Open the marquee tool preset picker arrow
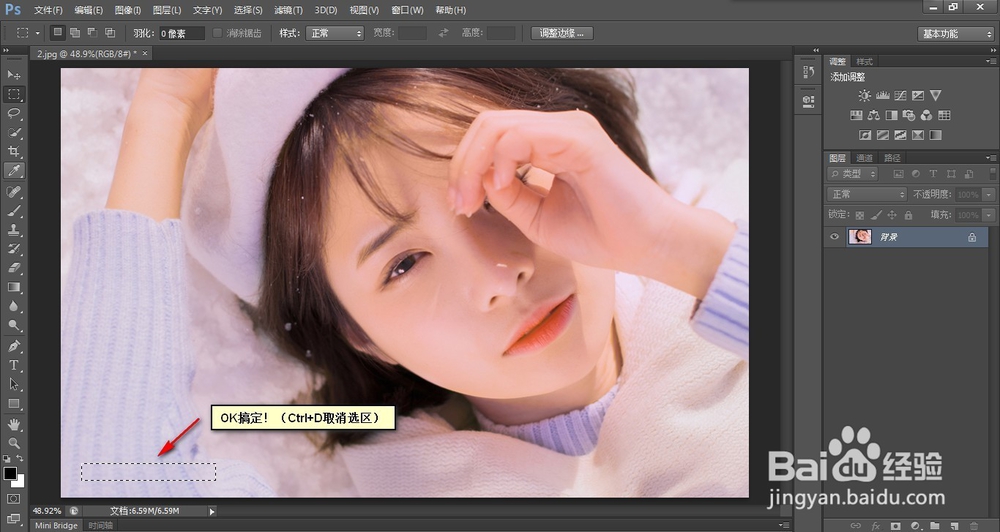 pyautogui.click(x=38, y=33)
